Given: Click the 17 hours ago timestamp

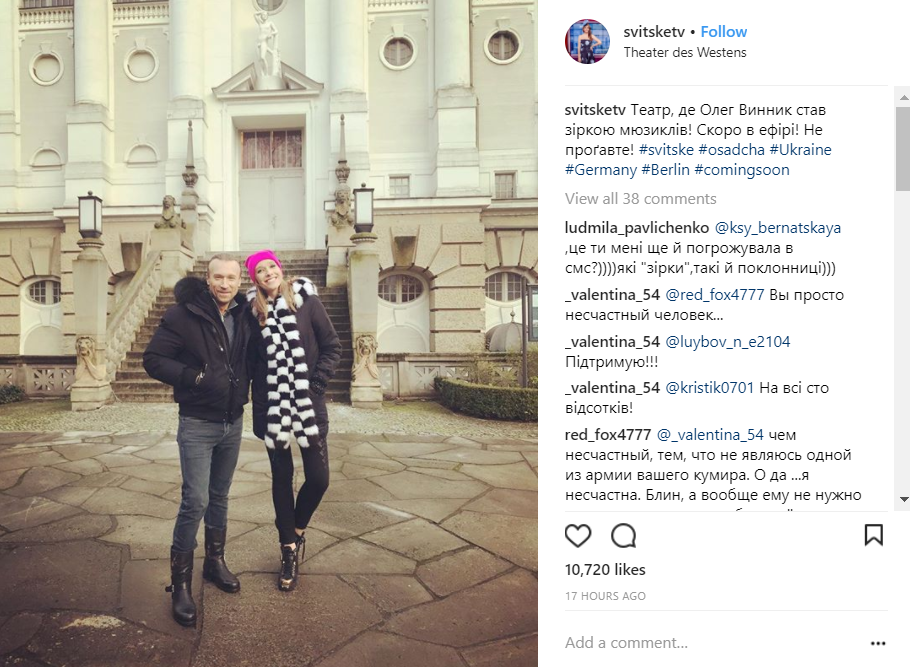Looking at the screenshot, I should [x=605, y=596].
